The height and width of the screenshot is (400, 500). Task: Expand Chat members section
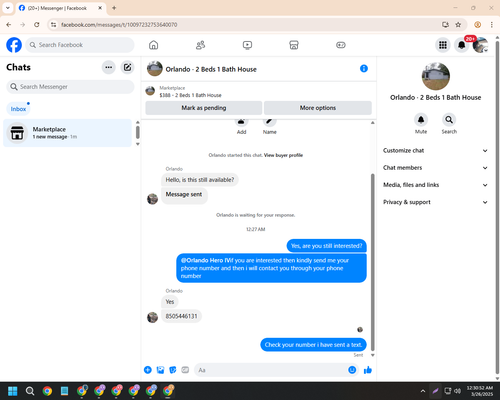point(435,168)
